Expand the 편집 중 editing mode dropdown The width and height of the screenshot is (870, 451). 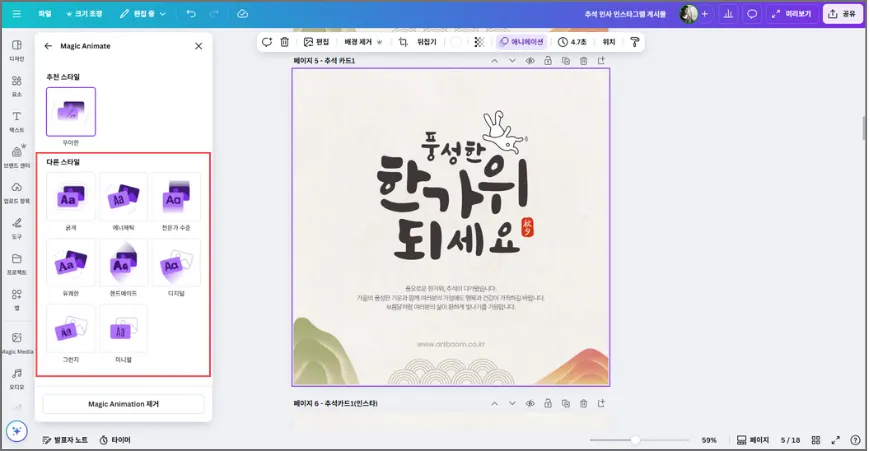[x=143, y=14]
